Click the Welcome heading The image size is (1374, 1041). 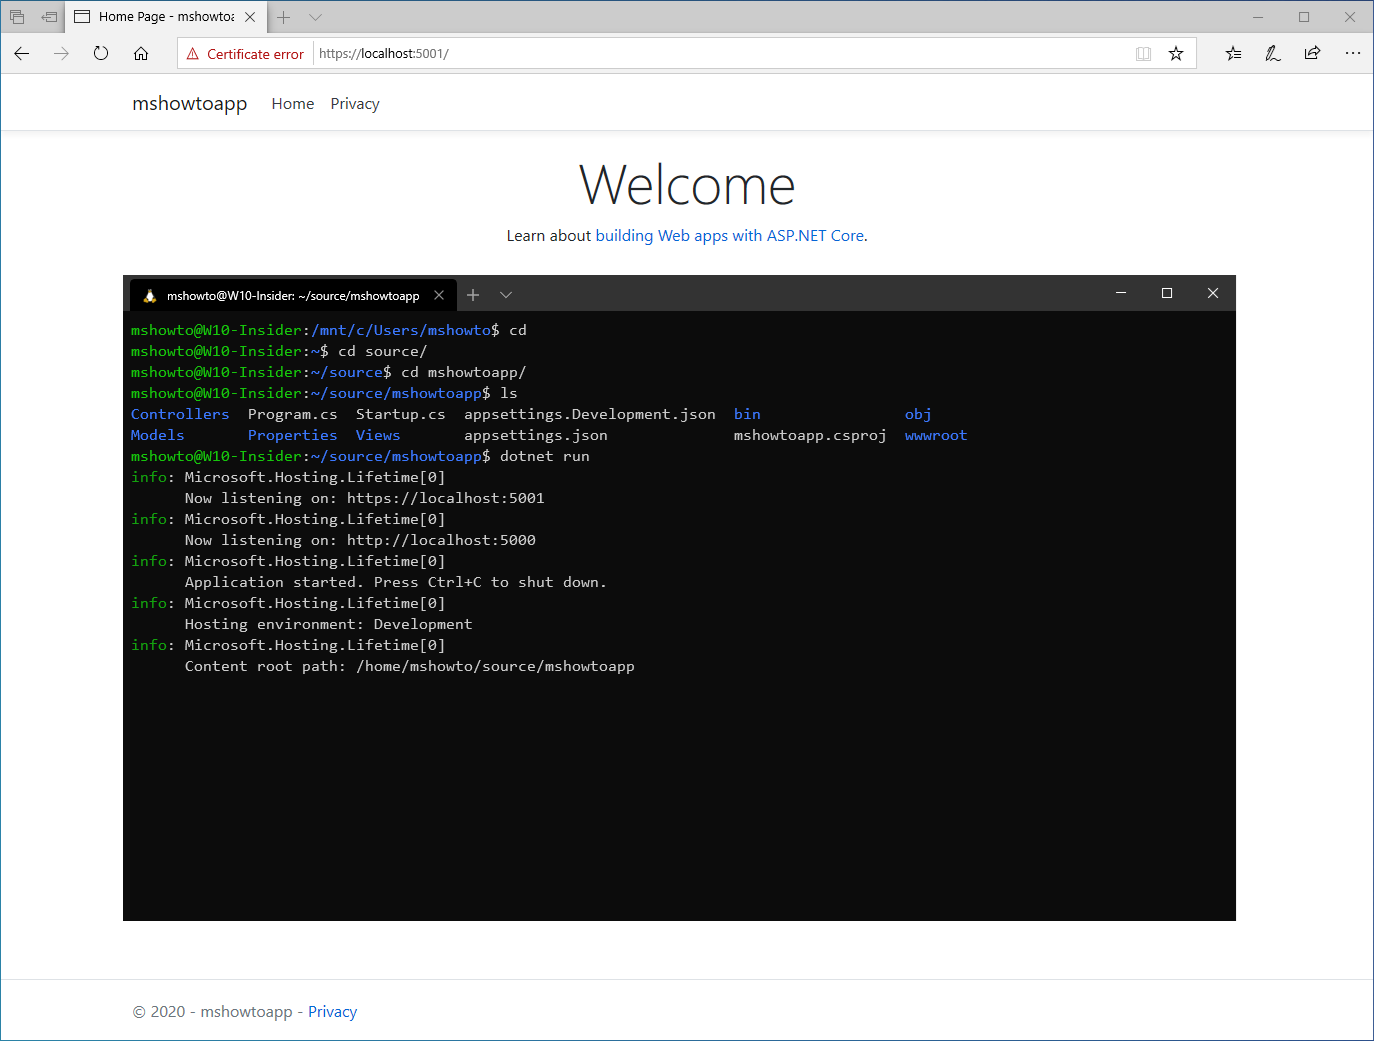(687, 186)
